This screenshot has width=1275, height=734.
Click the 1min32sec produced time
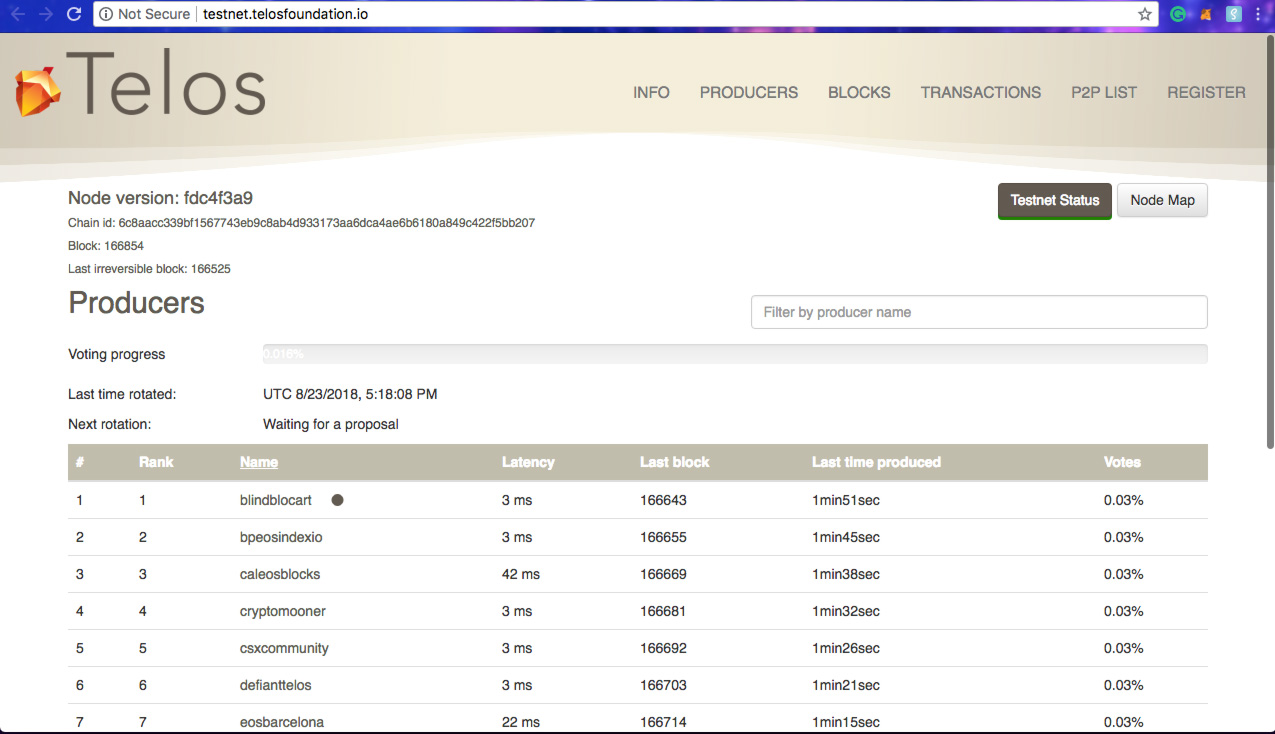point(846,611)
